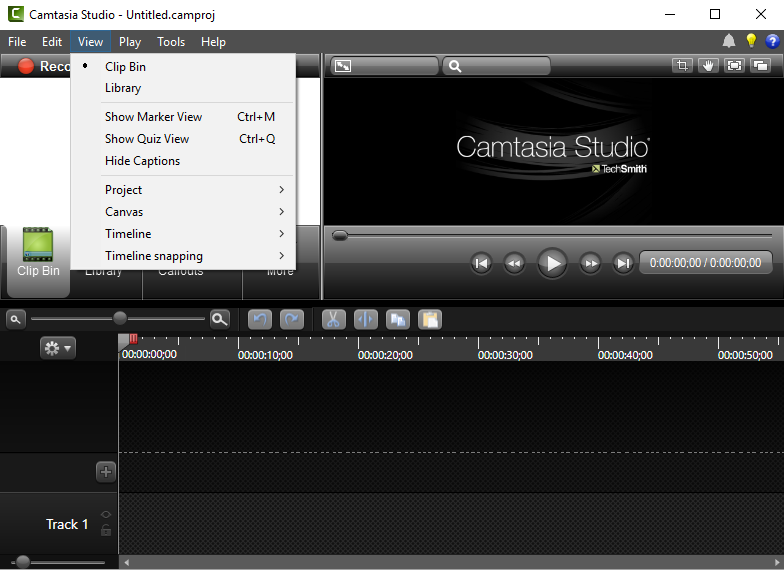This screenshot has height=571, width=784.
Task: Click the Track 1 label
Action: click(67, 524)
